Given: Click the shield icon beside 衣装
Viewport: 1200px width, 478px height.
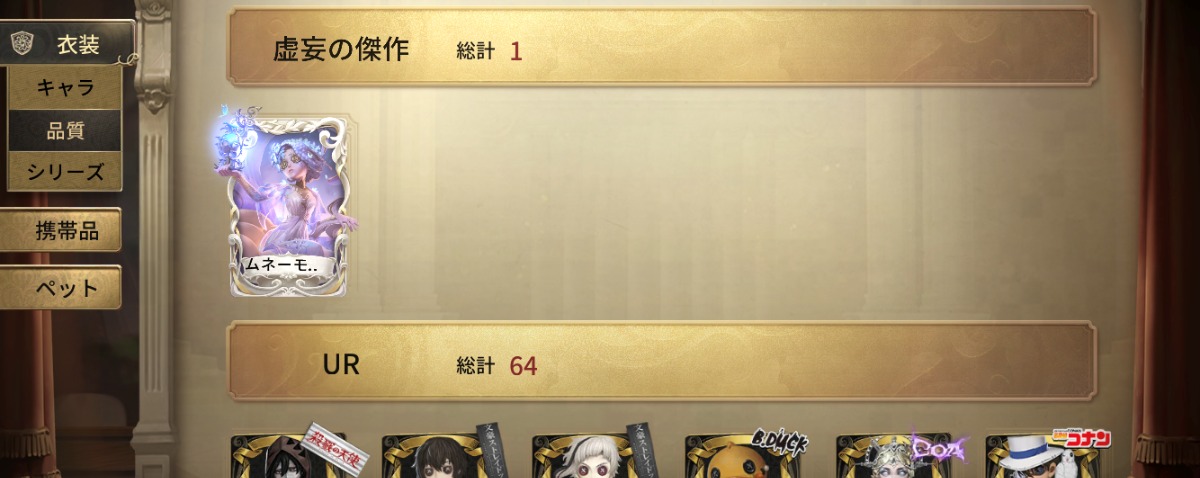Looking at the screenshot, I should point(22,43).
